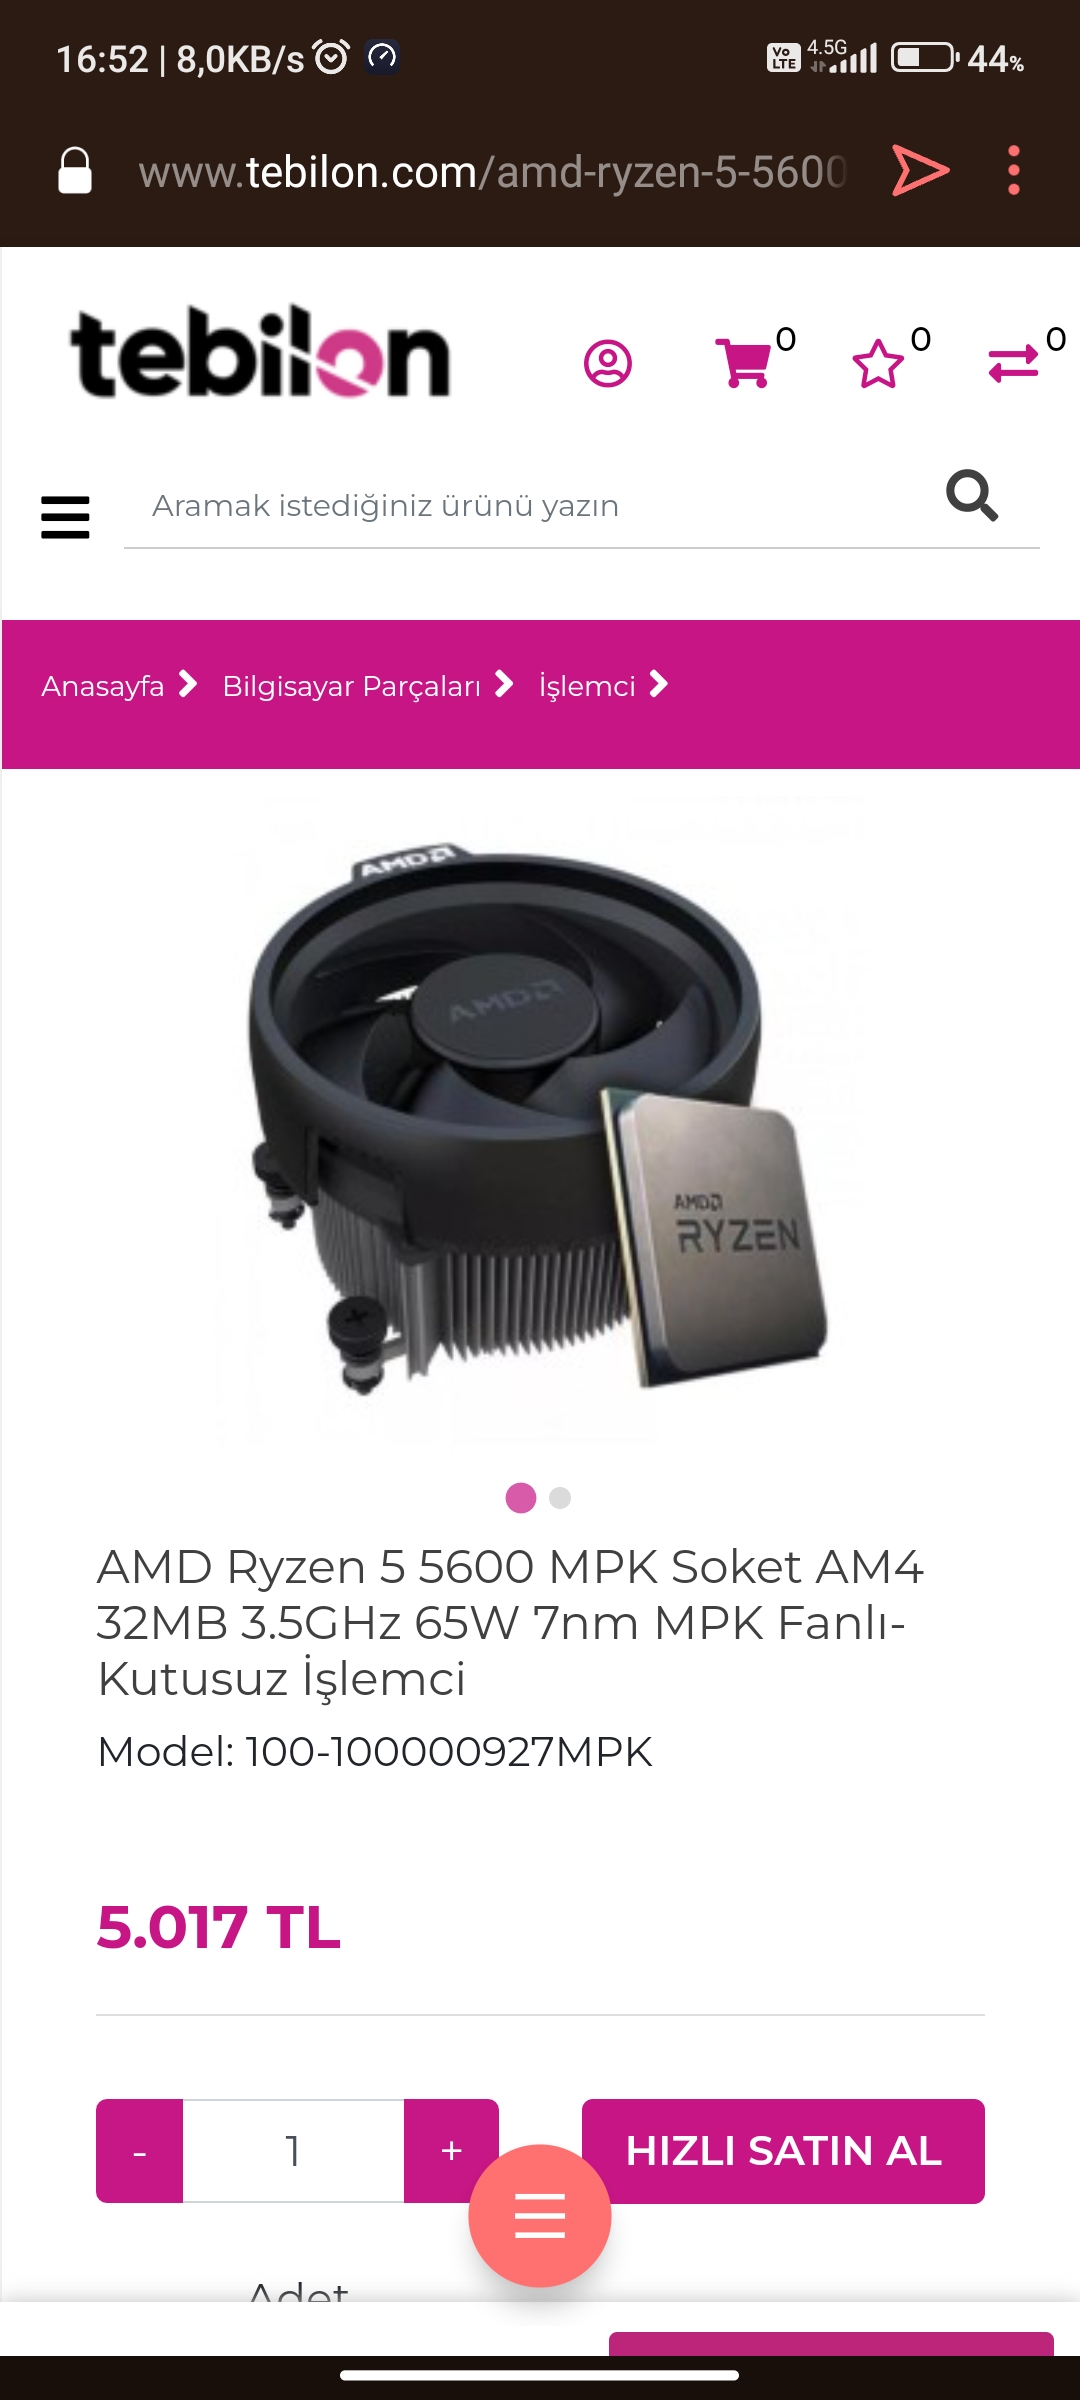1080x2400 pixels.
Task: Open favorites star icon
Action: [x=878, y=364]
